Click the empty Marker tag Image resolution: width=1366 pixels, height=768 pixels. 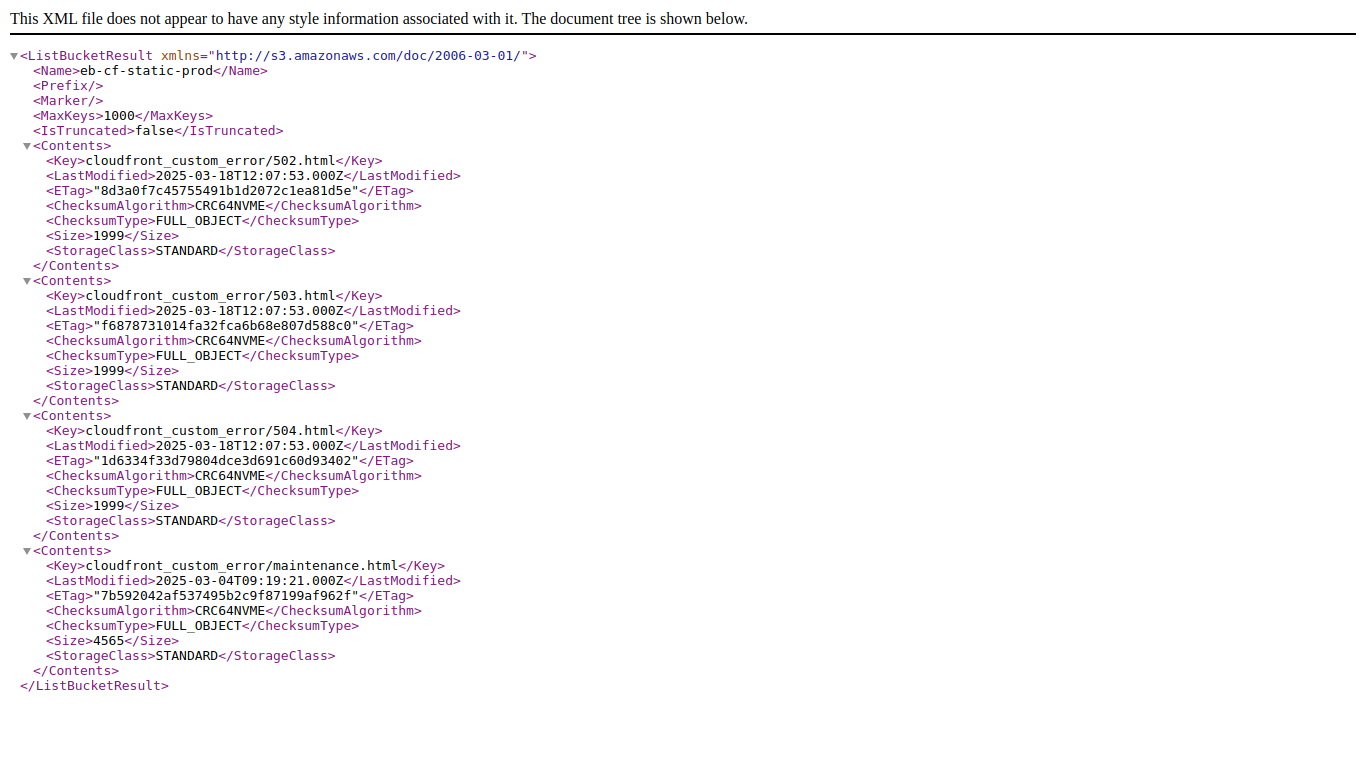click(x=68, y=101)
